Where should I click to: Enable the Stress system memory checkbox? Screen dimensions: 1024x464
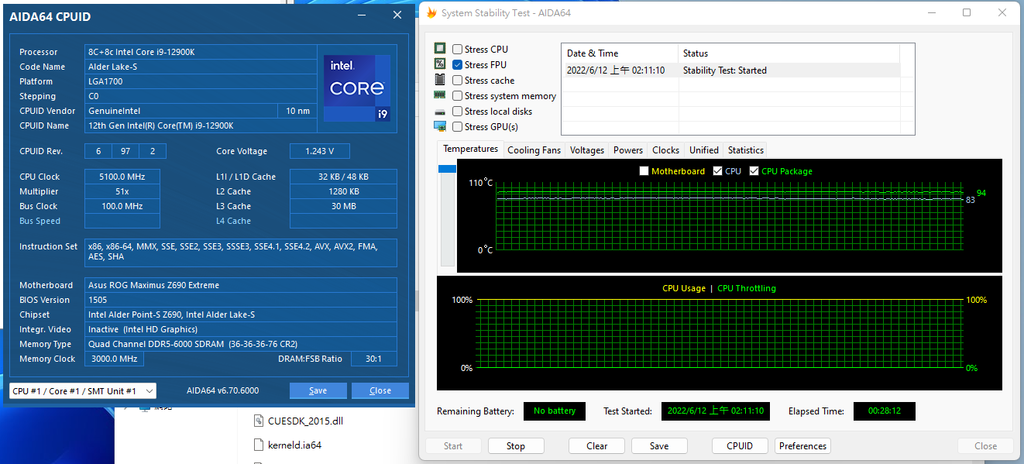(458, 96)
